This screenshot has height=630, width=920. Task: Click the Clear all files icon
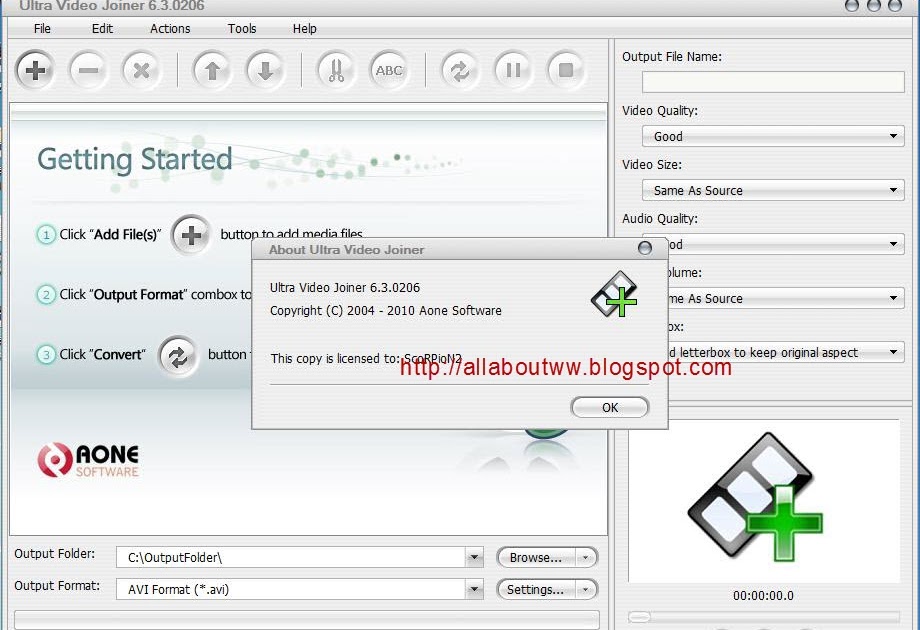[x=142, y=70]
